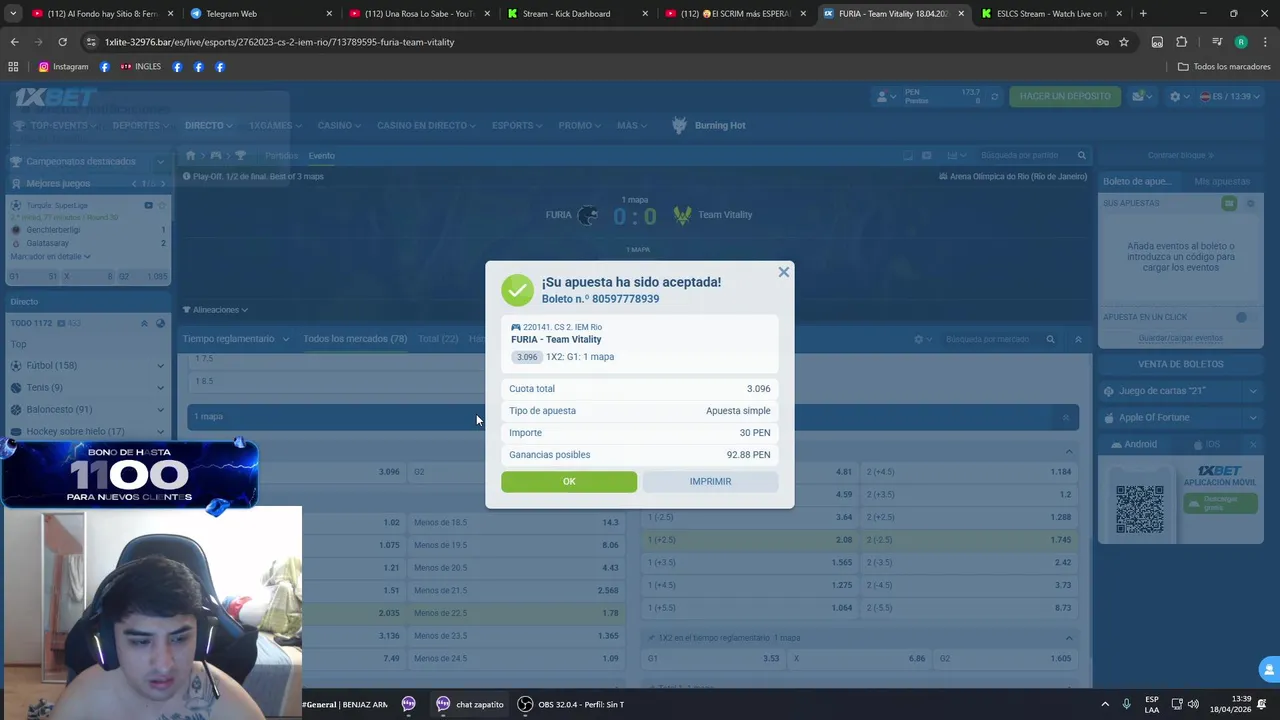Go to previous Mejores juegos slide
This screenshot has height=720, width=1280.
click(134, 184)
